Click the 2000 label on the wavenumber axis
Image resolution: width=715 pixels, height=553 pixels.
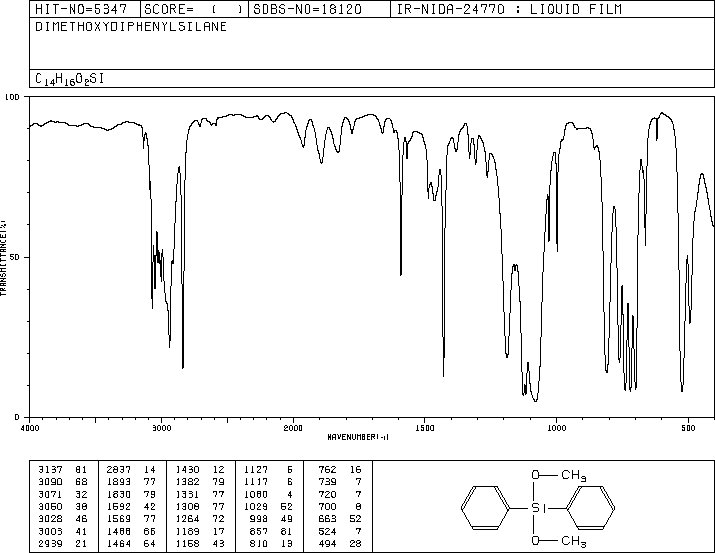point(293,428)
